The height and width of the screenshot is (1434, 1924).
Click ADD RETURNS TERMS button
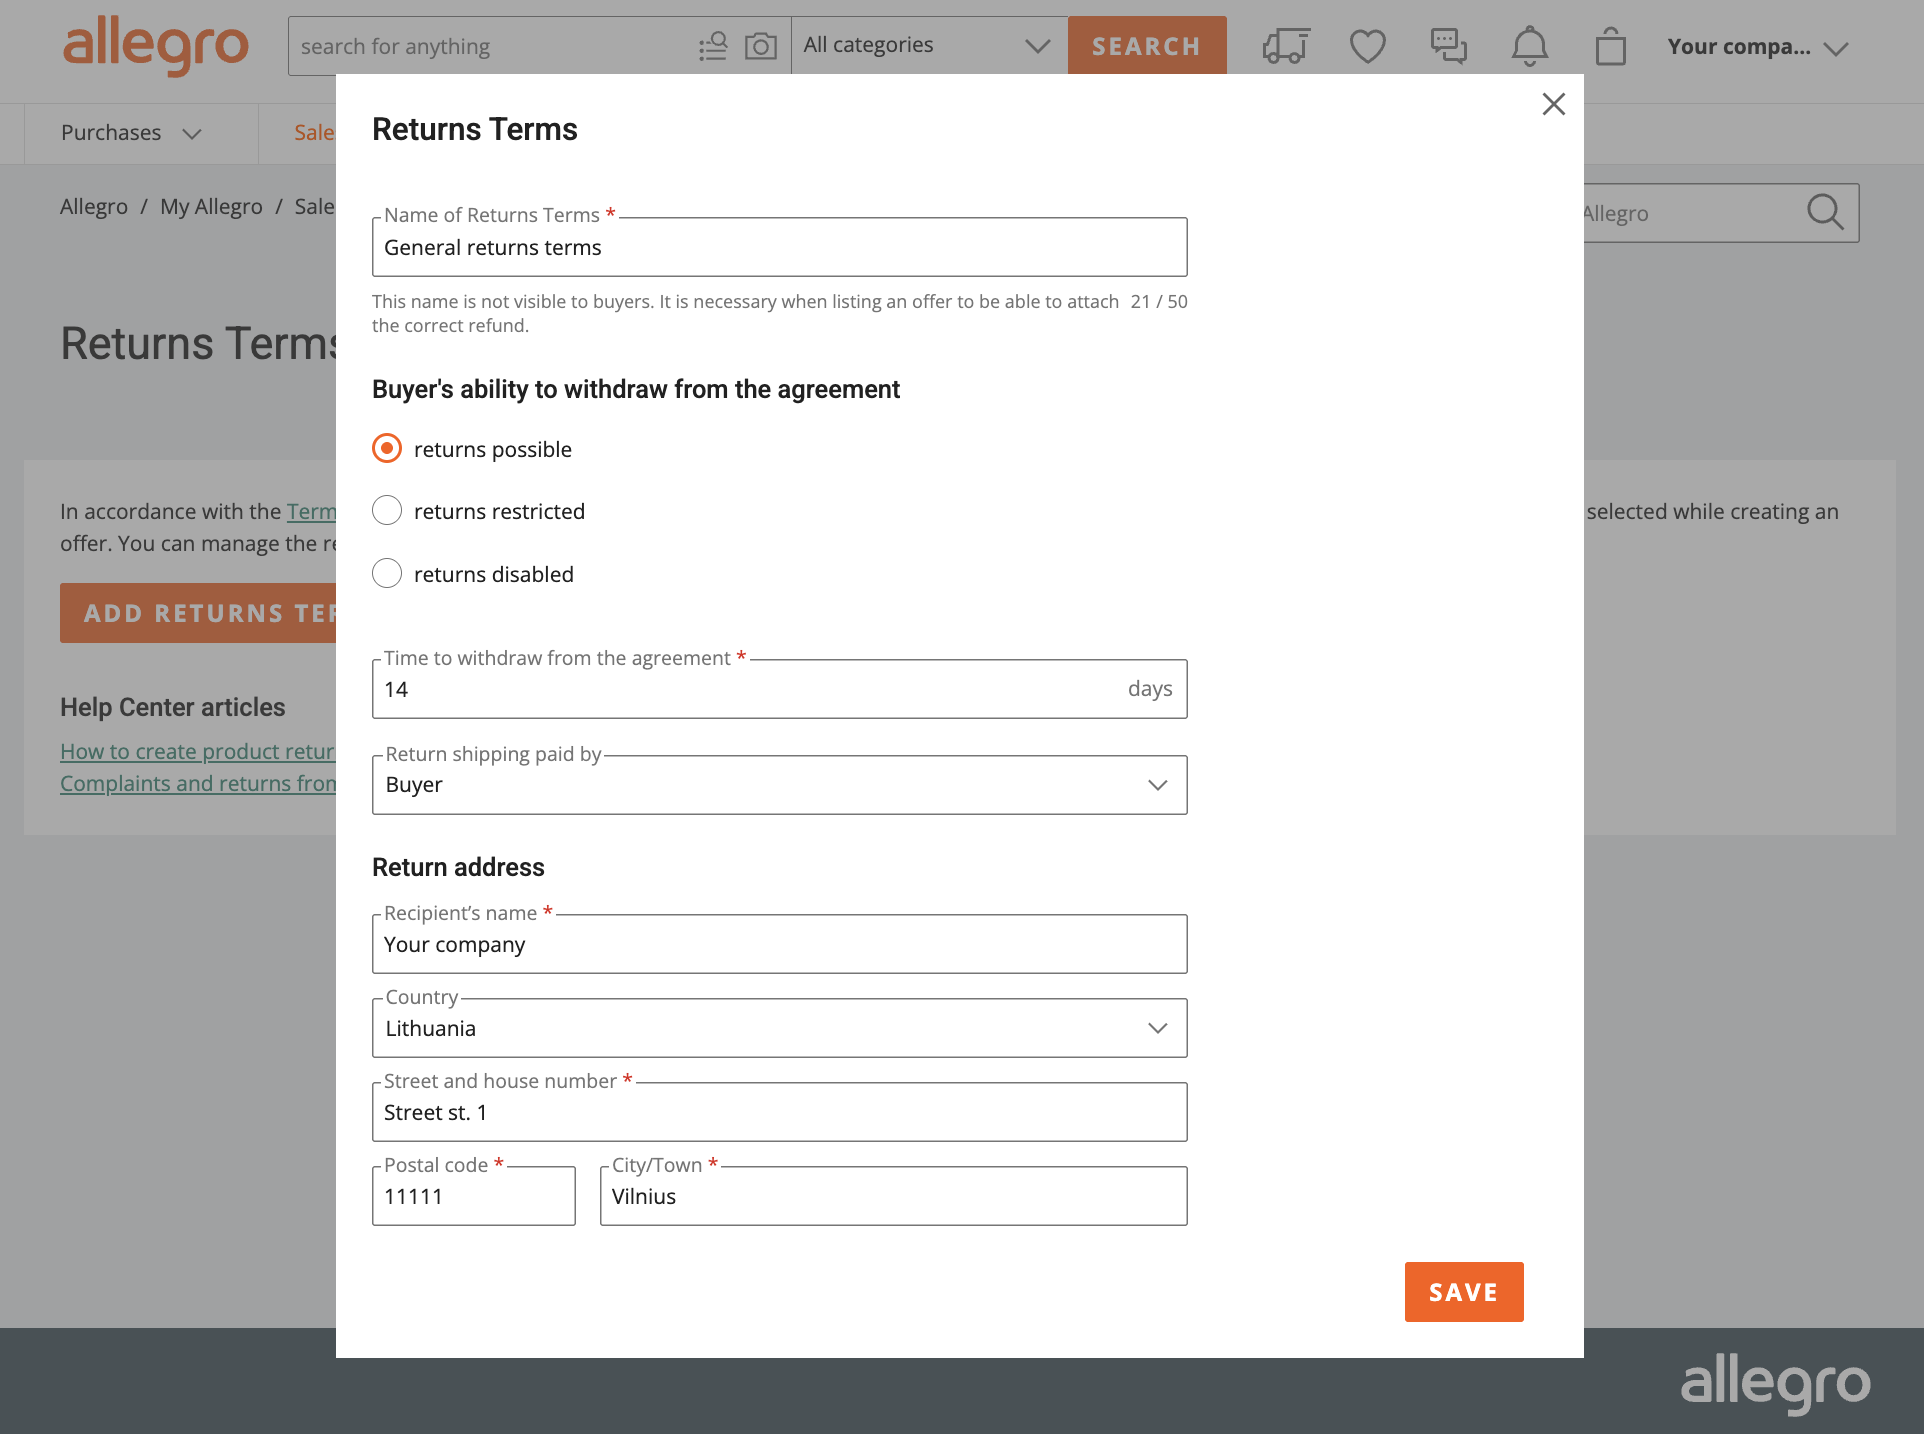pyautogui.click(x=198, y=613)
